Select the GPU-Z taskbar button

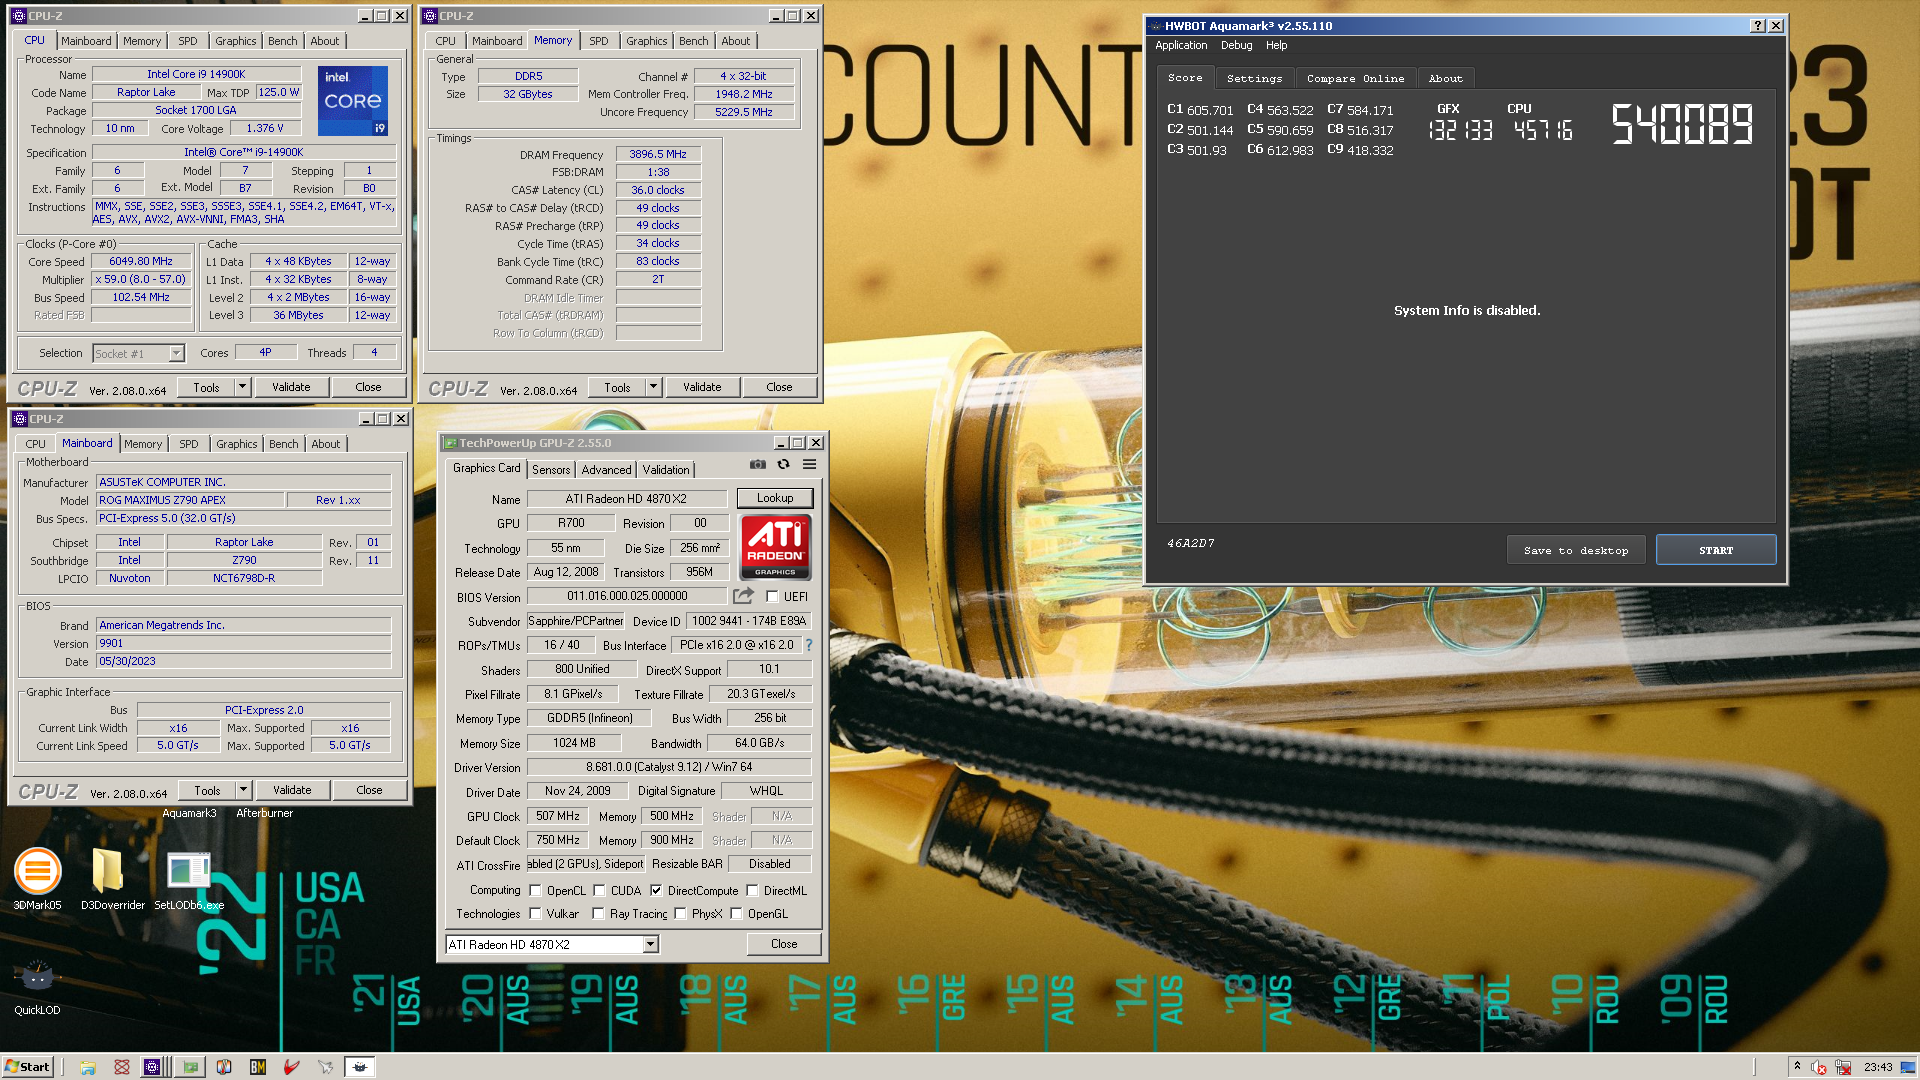(x=191, y=1067)
